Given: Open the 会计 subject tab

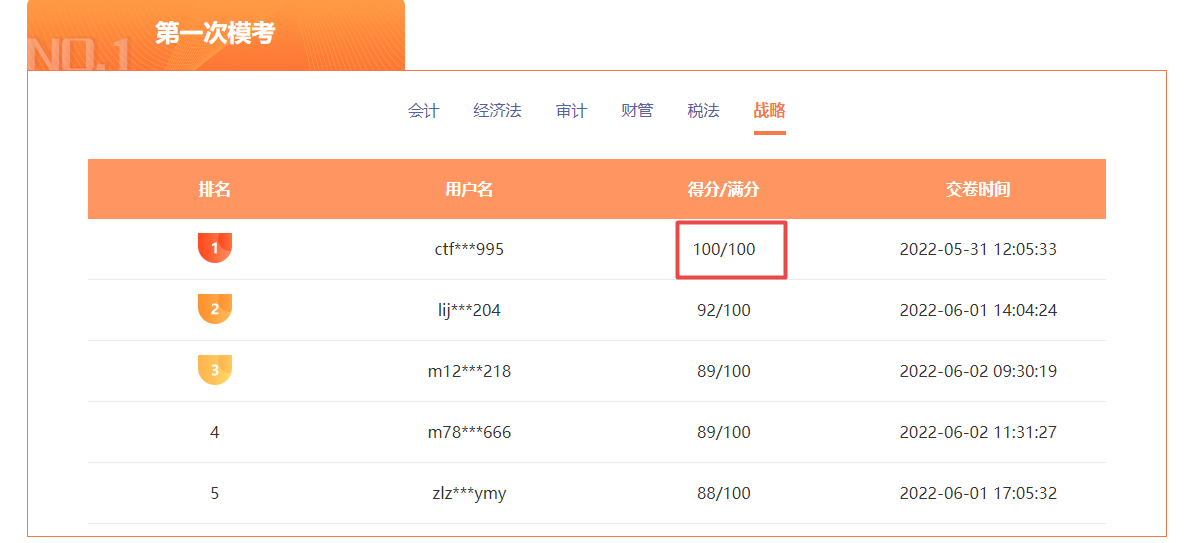Looking at the screenshot, I should tap(423, 111).
